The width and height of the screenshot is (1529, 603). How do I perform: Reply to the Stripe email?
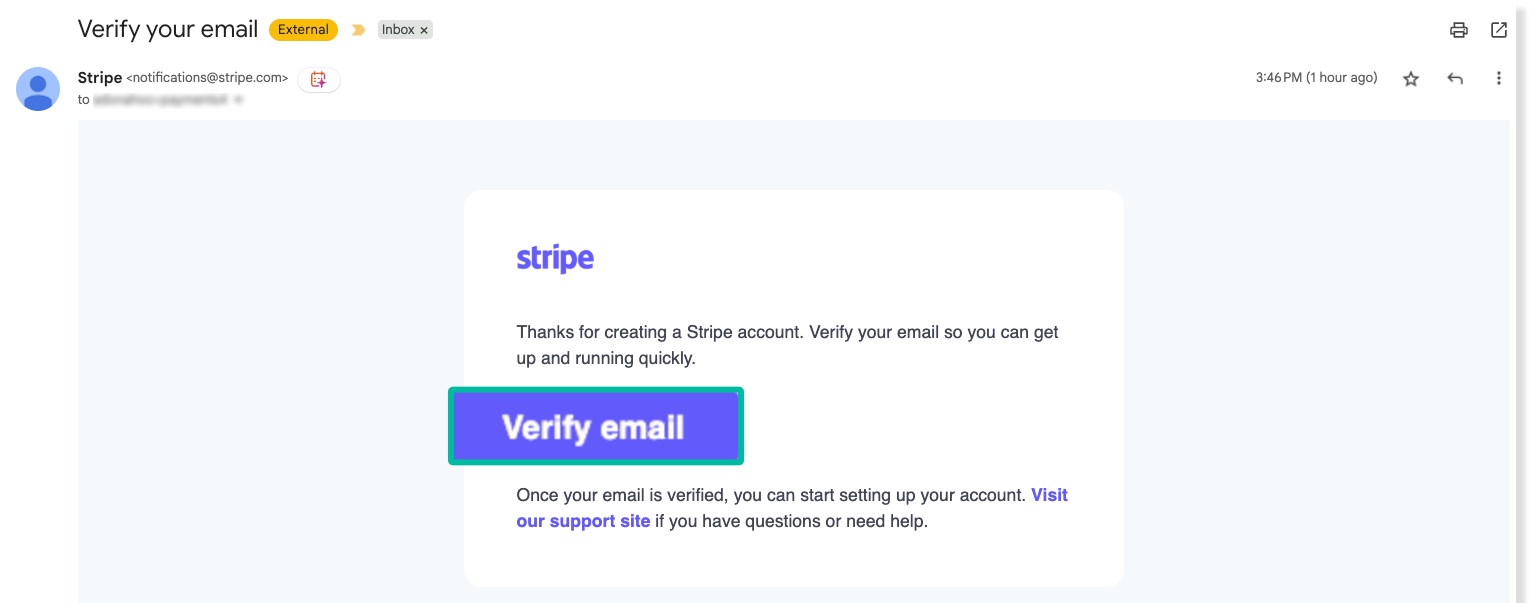click(1455, 78)
